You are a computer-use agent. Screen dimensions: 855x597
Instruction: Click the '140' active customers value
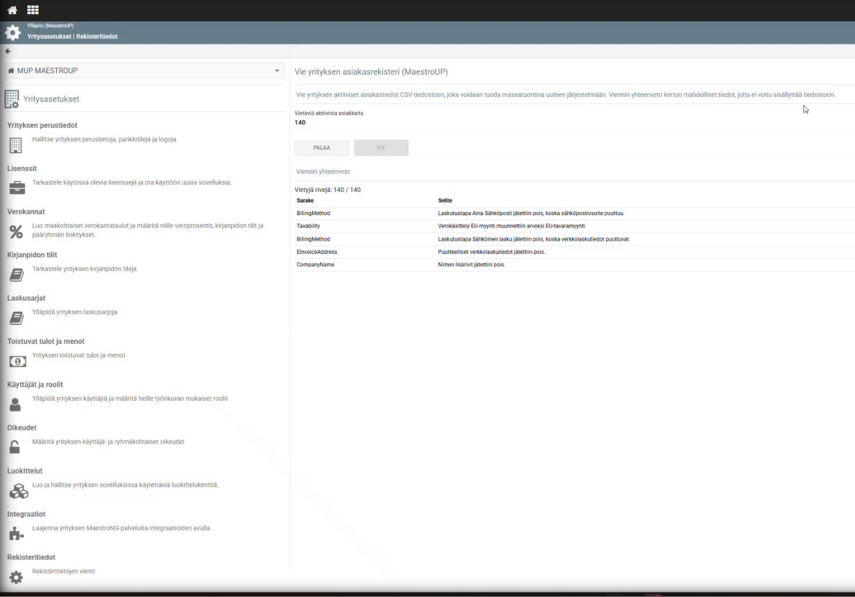pyautogui.click(x=300, y=123)
